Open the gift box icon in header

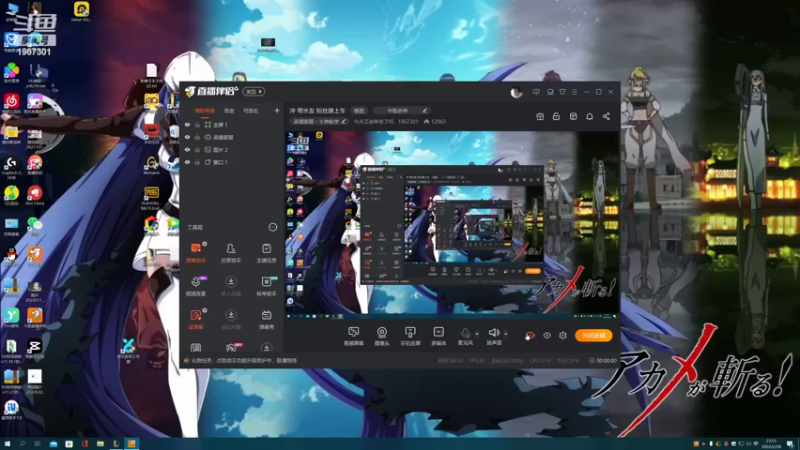pyautogui.click(x=540, y=116)
